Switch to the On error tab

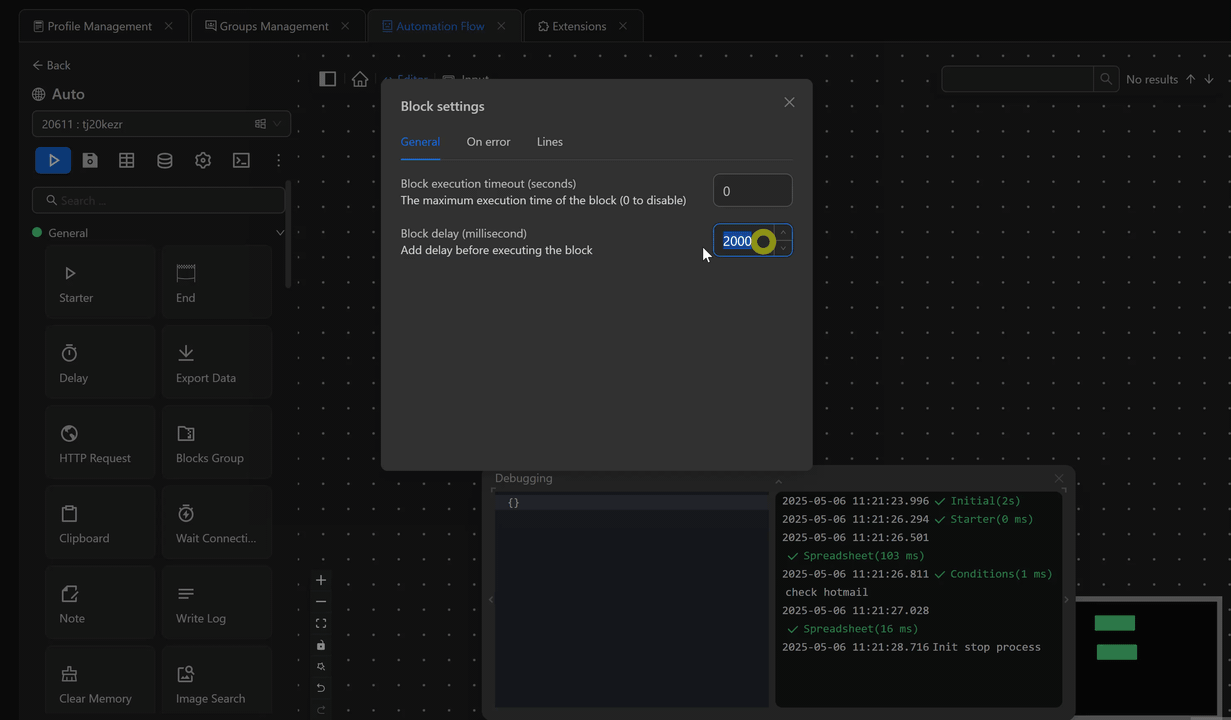[488, 142]
